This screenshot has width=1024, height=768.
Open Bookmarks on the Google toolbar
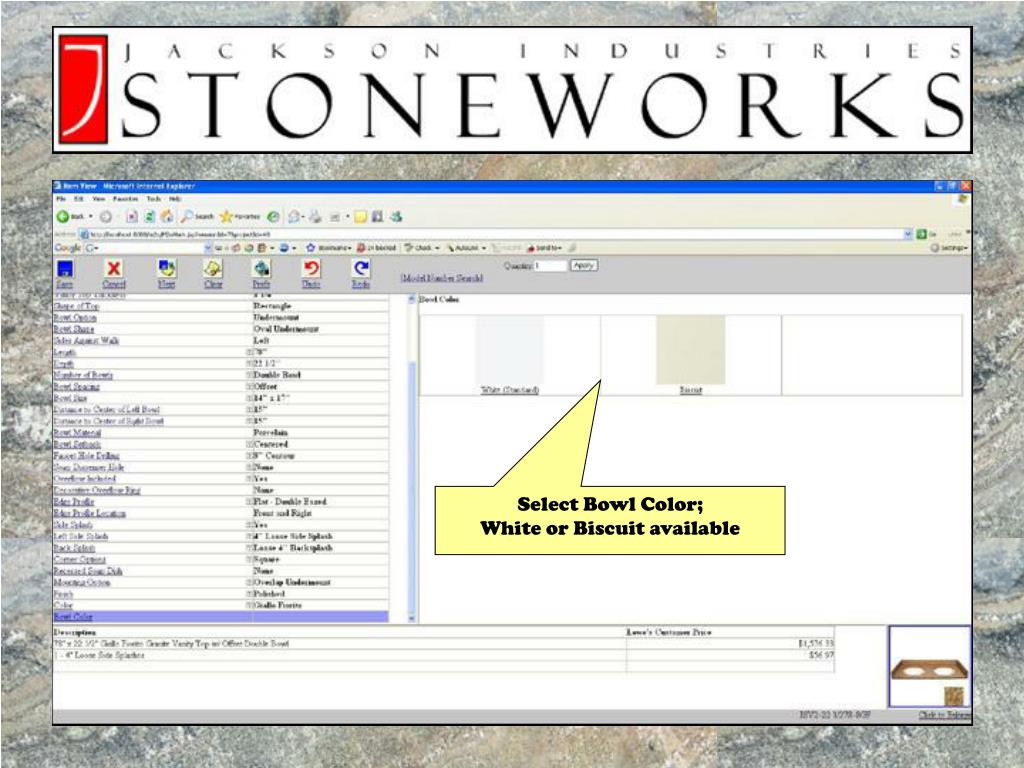pos(328,248)
